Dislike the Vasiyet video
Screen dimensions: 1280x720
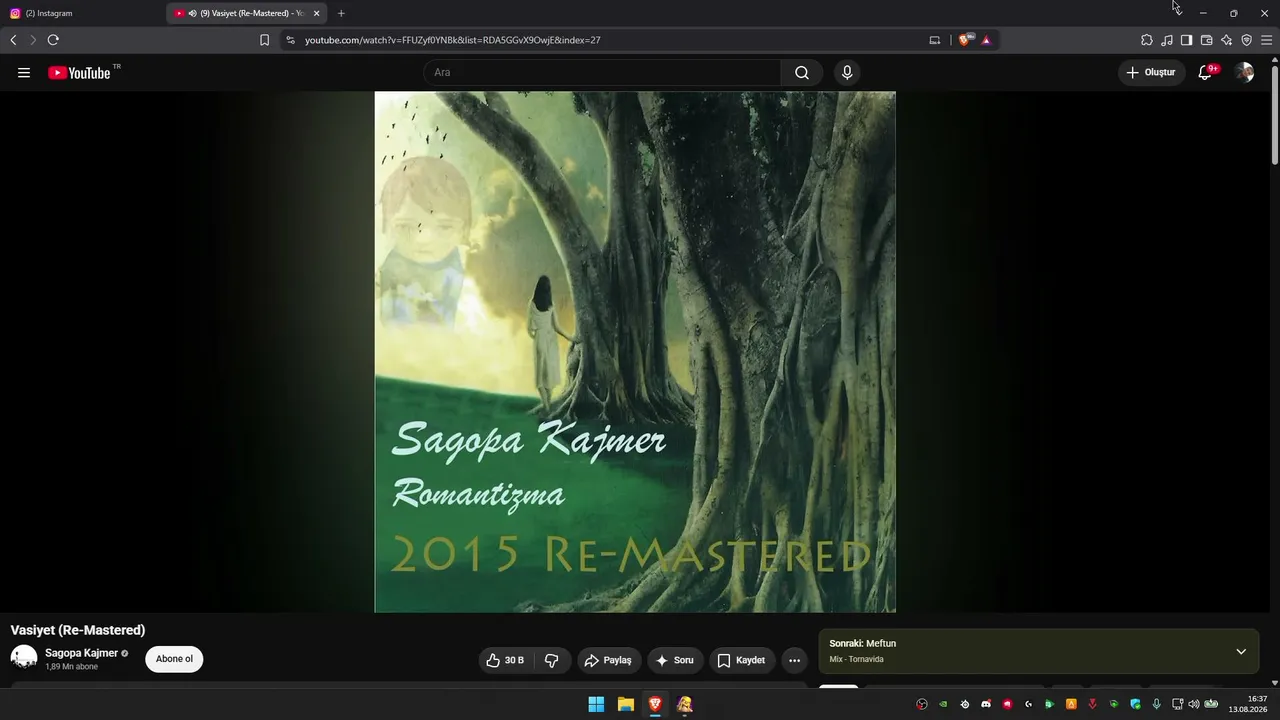click(x=551, y=660)
